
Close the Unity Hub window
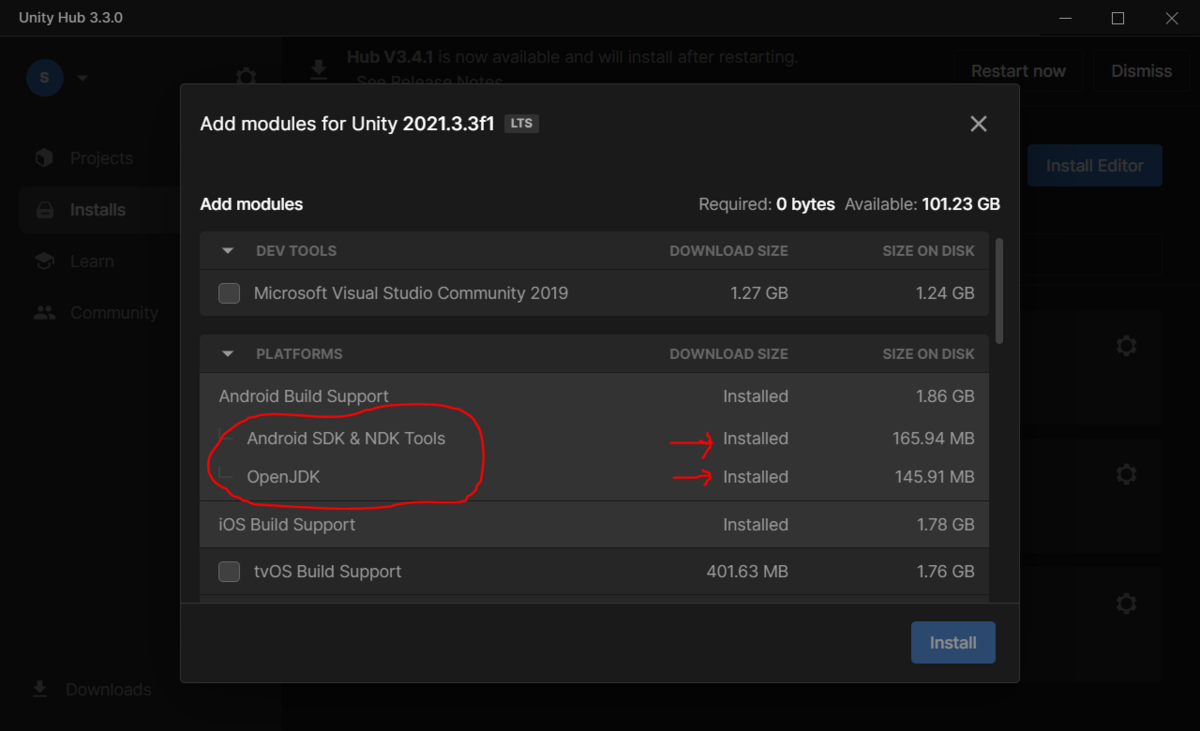click(x=1172, y=18)
